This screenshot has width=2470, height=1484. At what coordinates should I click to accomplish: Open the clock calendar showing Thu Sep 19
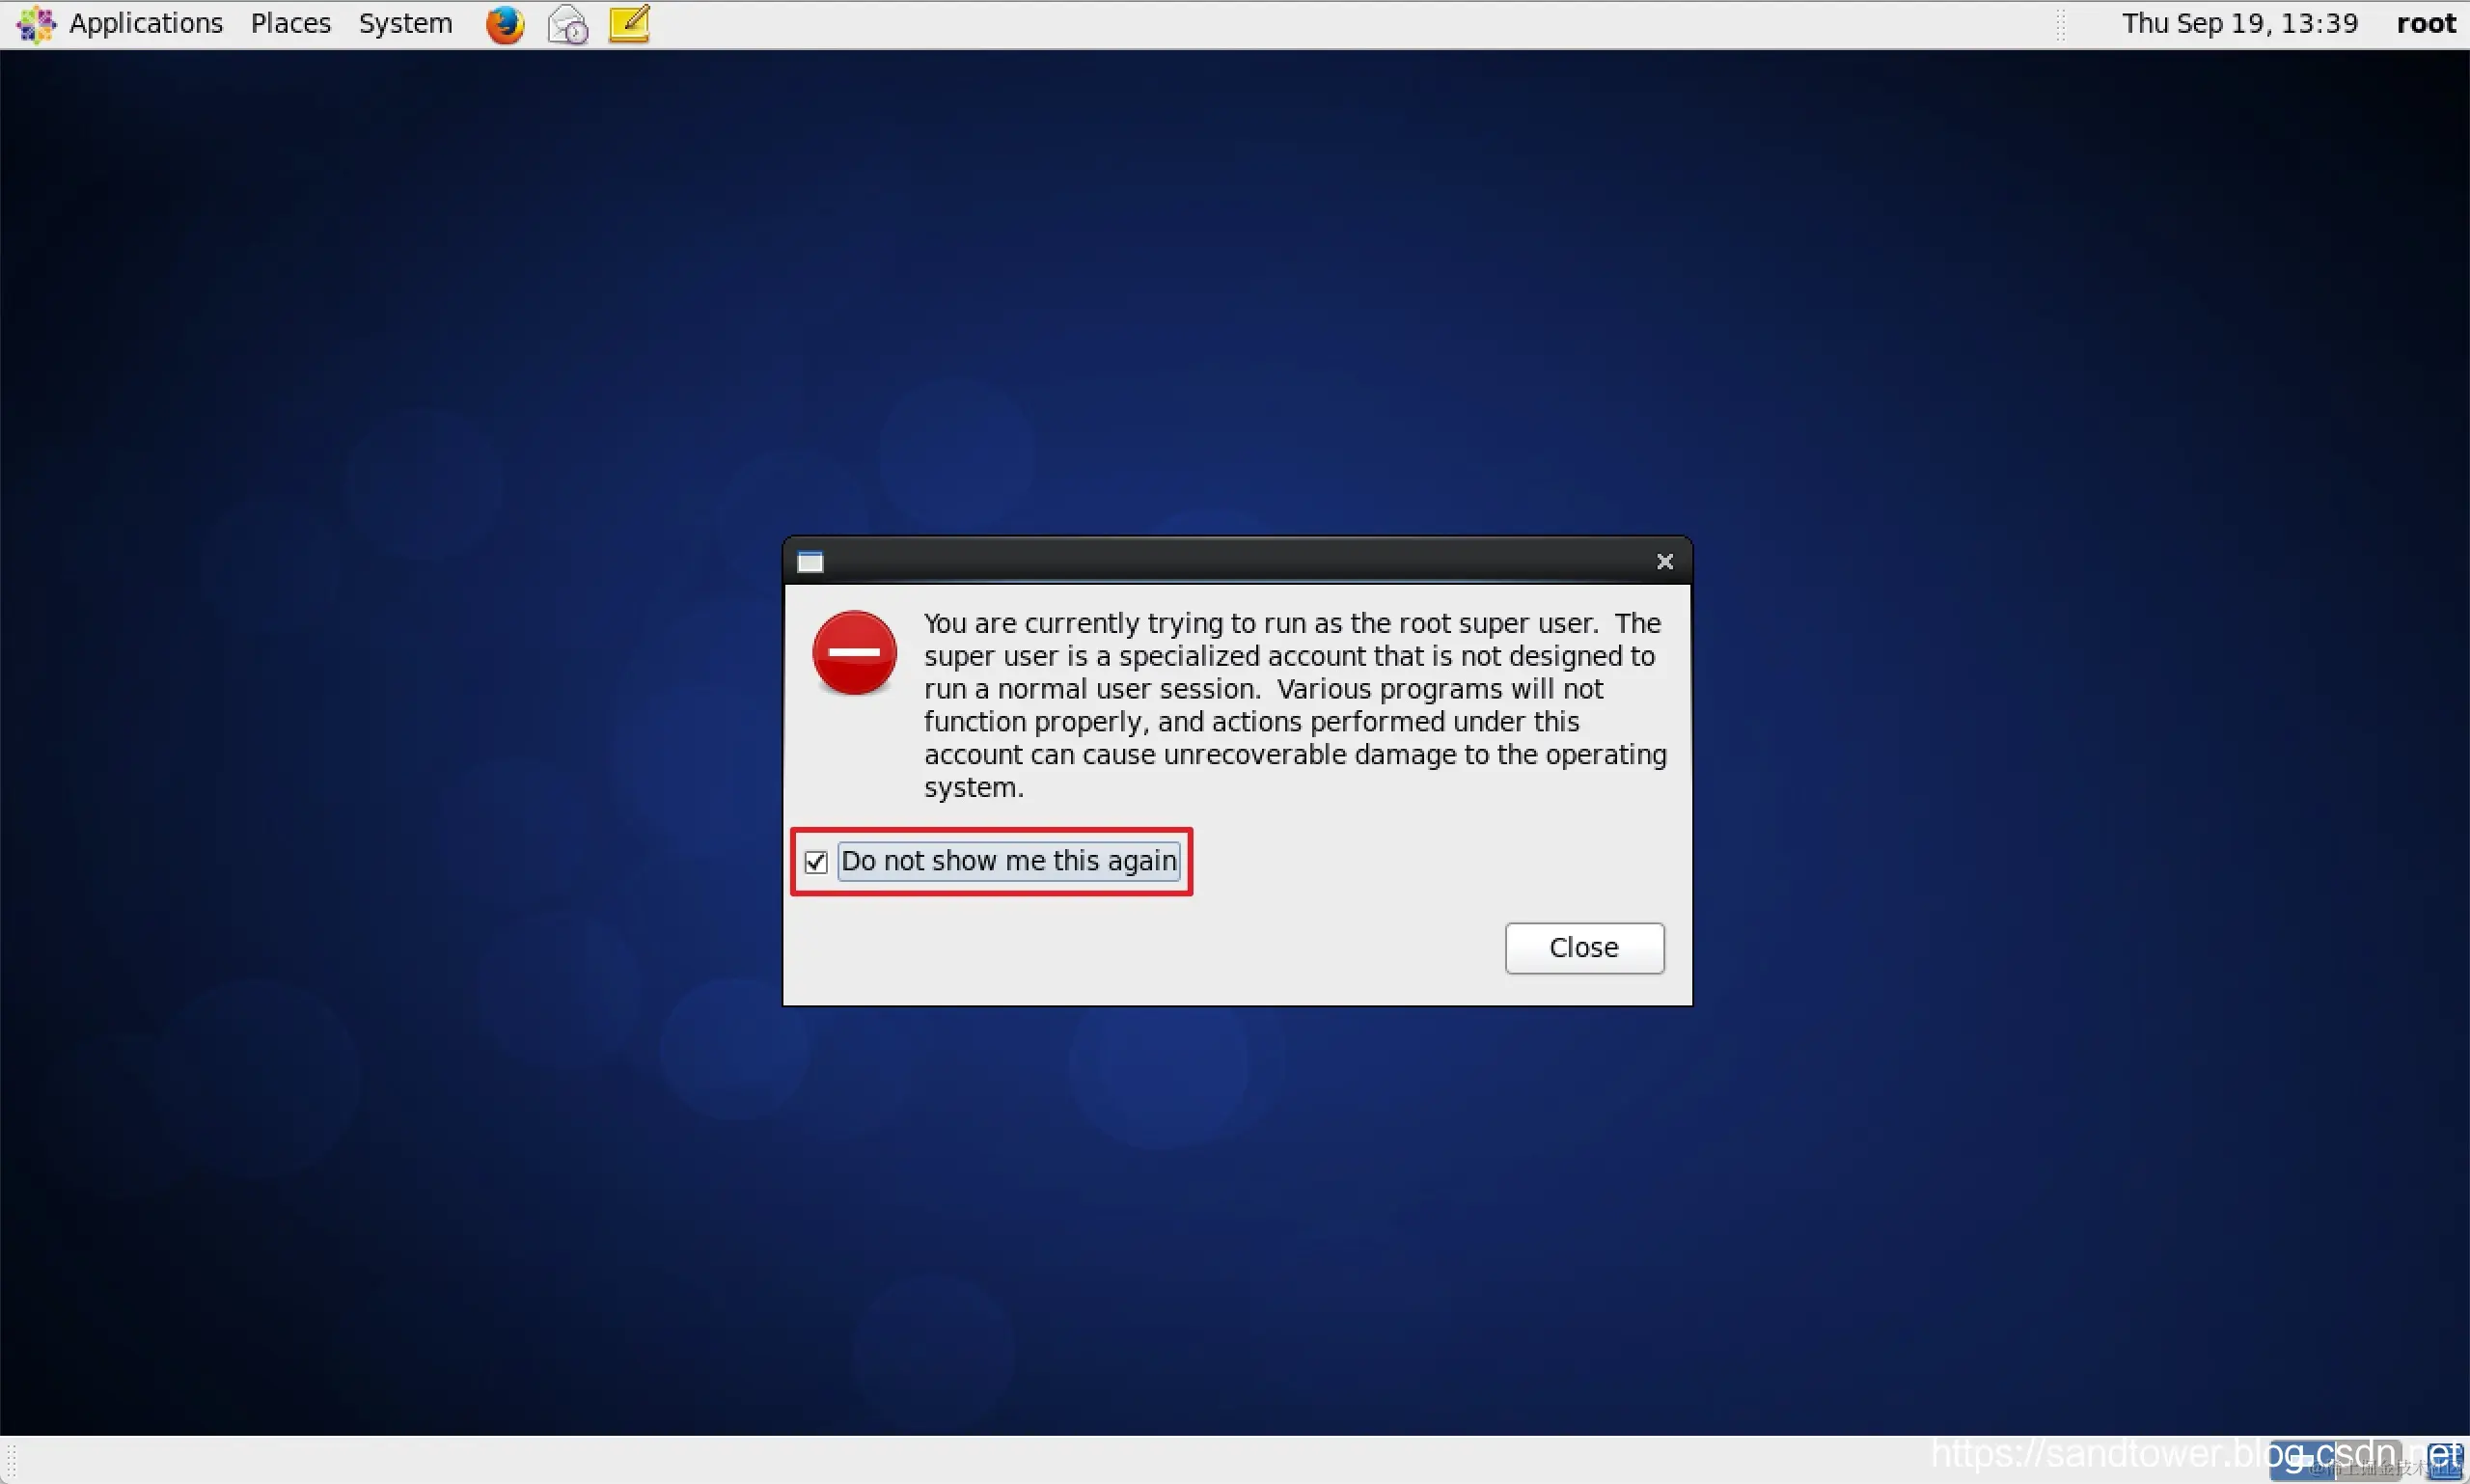(x=2239, y=24)
